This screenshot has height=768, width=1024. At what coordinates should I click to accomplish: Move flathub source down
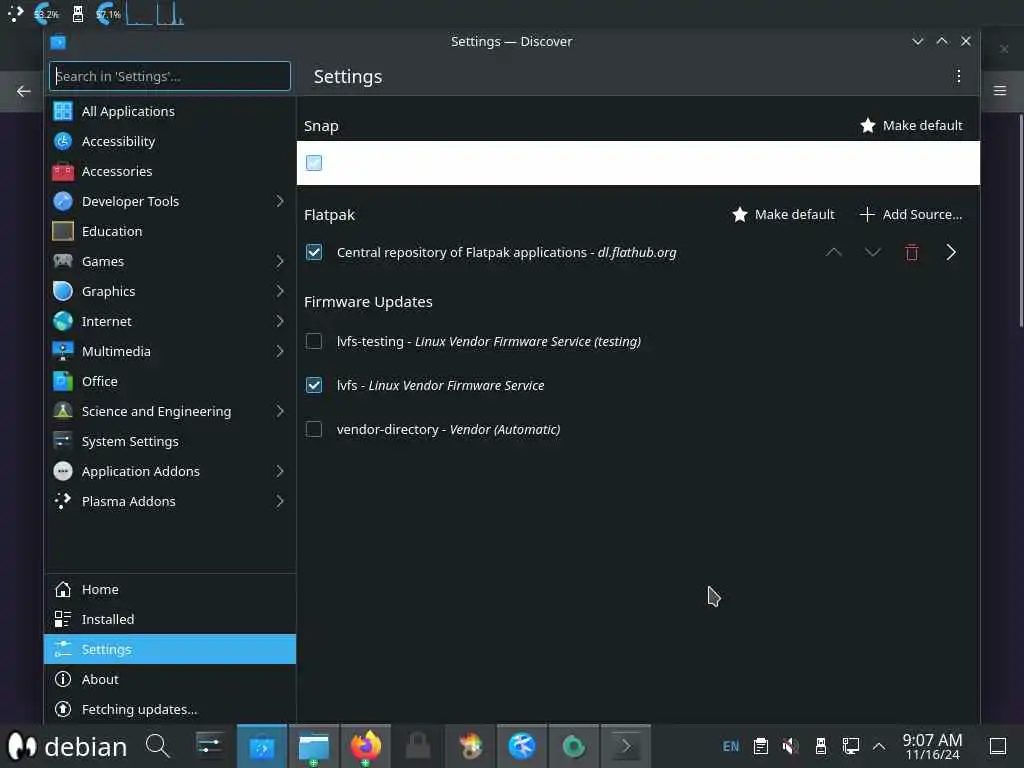coord(872,252)
